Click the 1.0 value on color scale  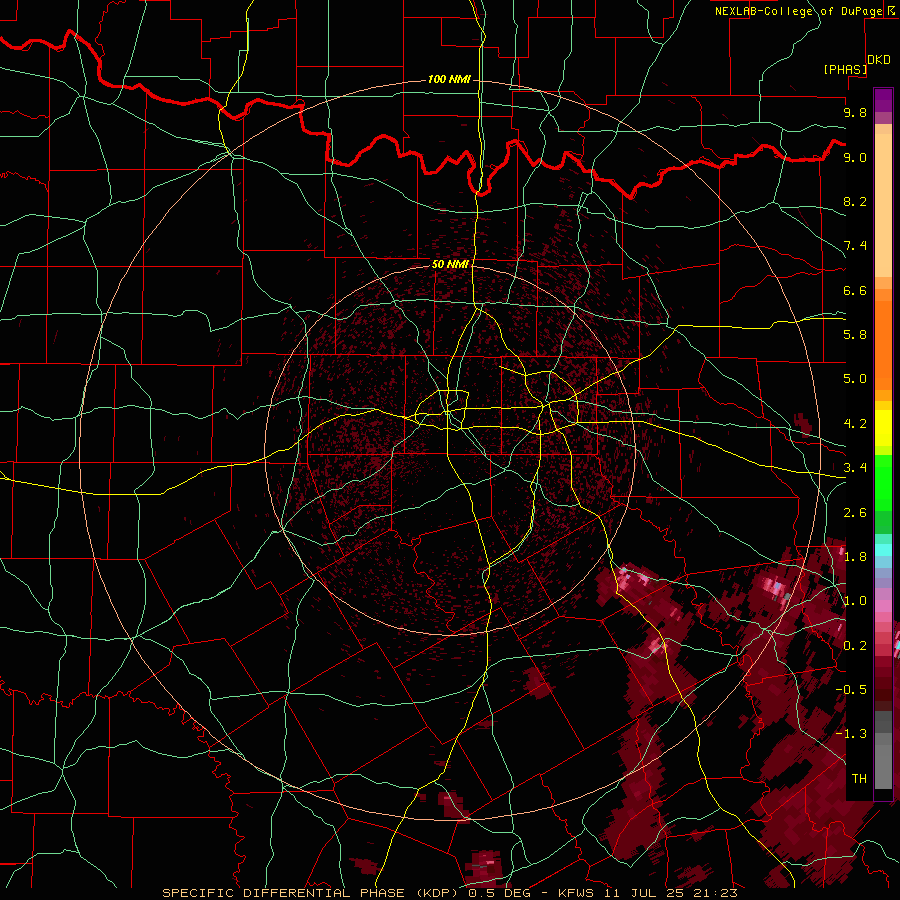(x=855, y=601)
